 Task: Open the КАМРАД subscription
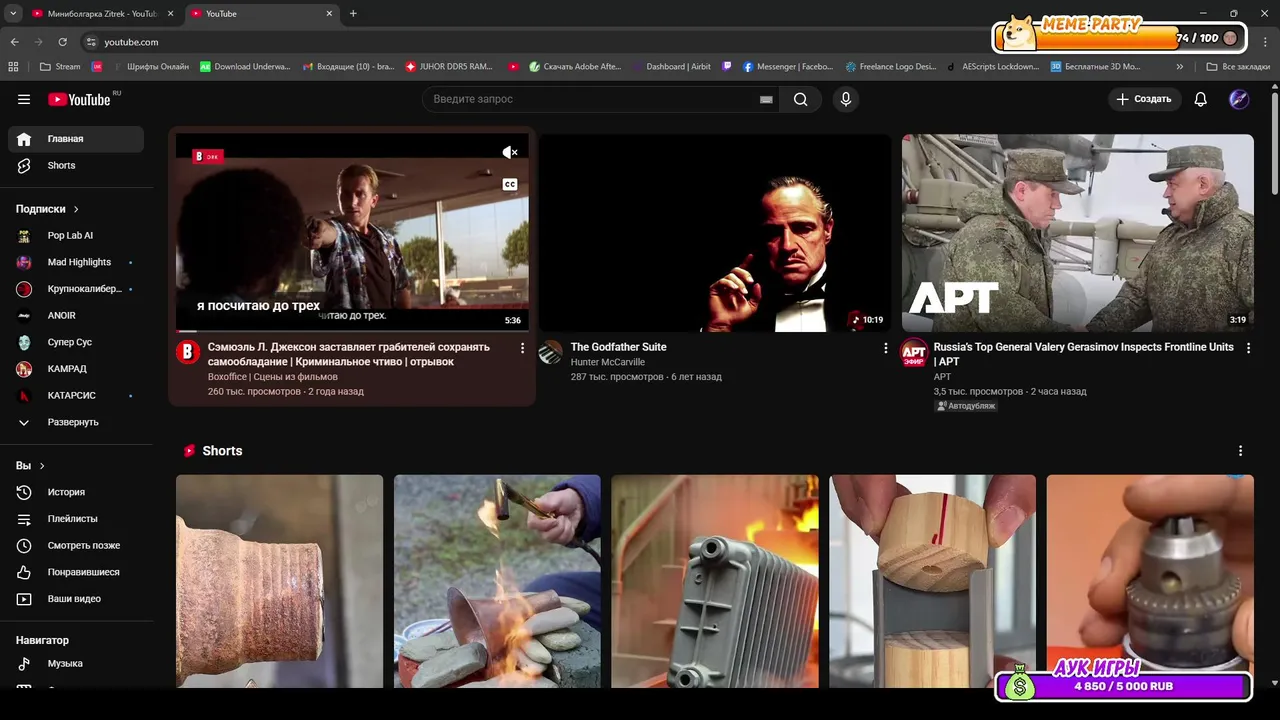click(76, 369)
